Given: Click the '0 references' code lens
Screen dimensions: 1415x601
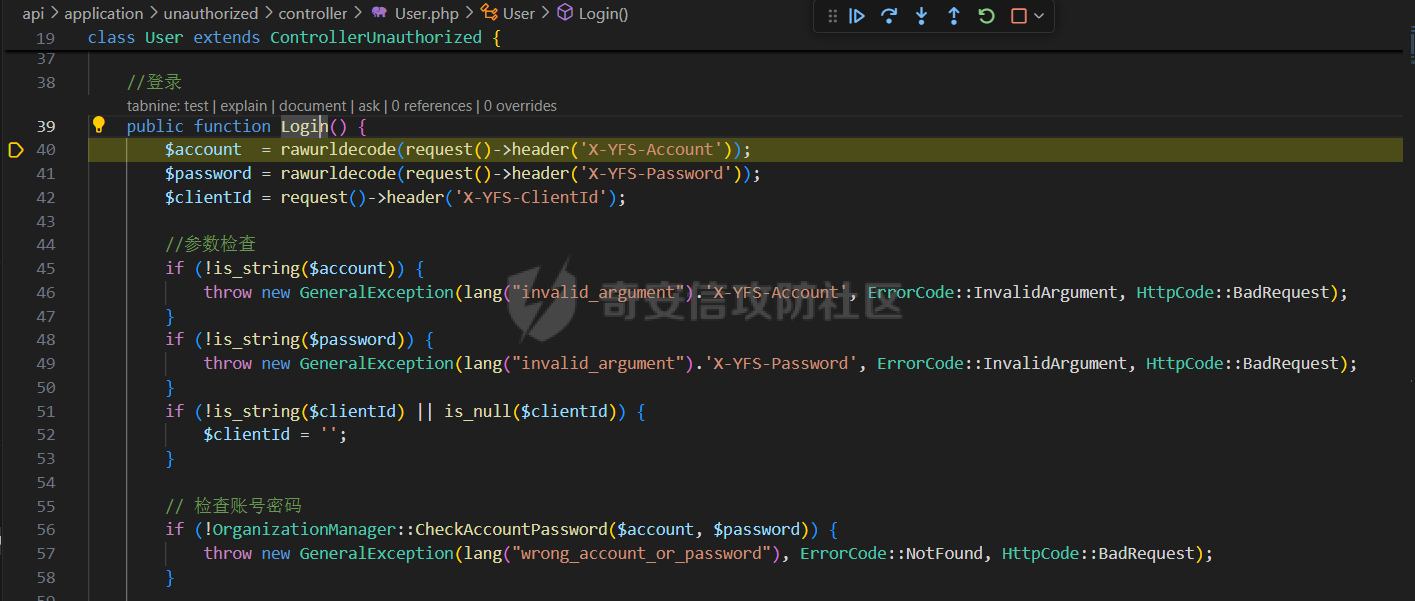Looking at the screenshot, I should (x=432, y=105).
